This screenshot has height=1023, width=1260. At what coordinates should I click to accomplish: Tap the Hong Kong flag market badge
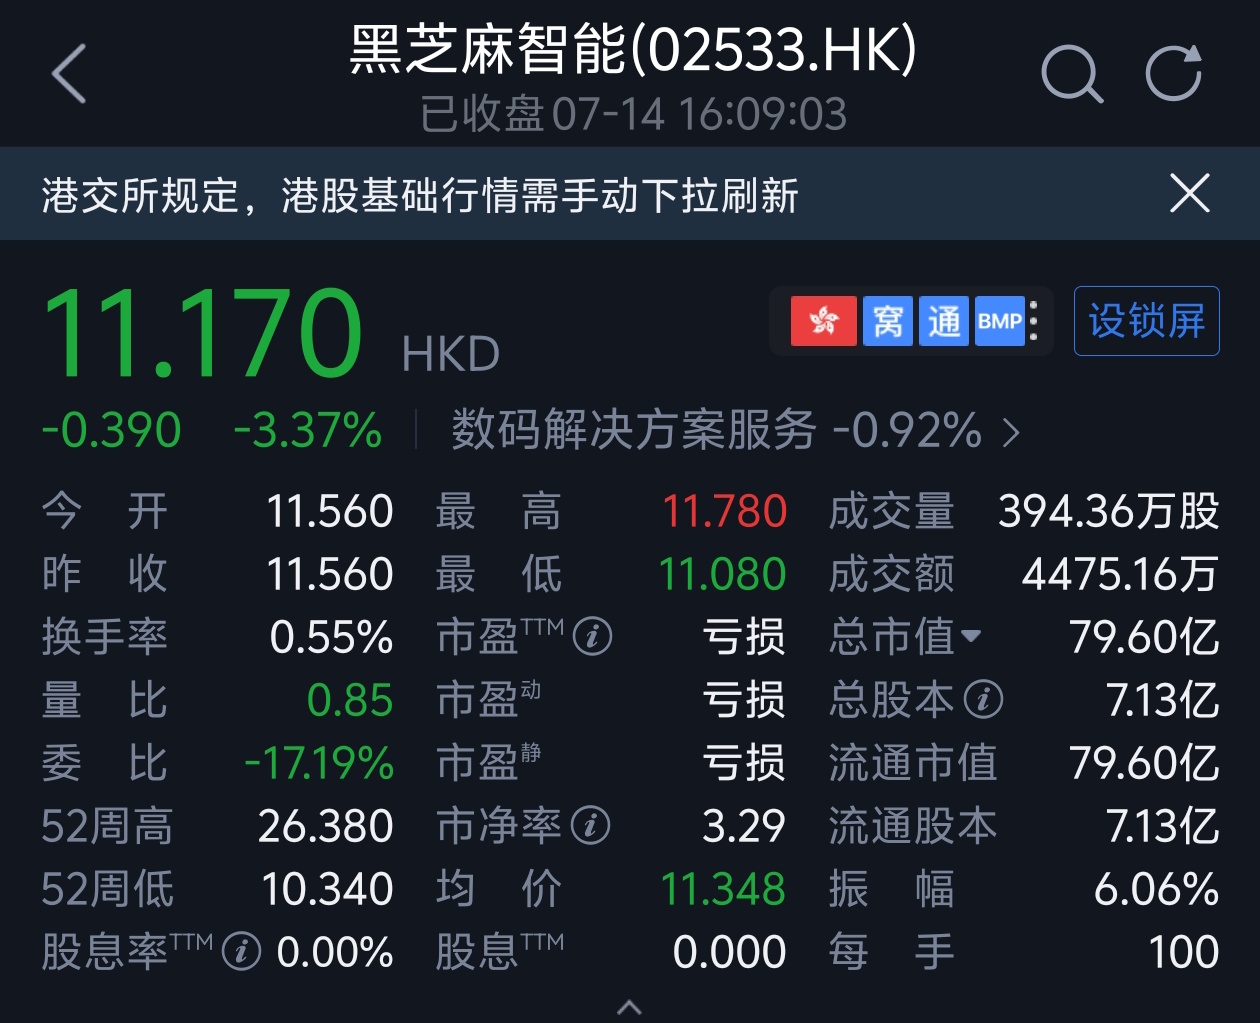pyautogui.click(x=823, y=321)
